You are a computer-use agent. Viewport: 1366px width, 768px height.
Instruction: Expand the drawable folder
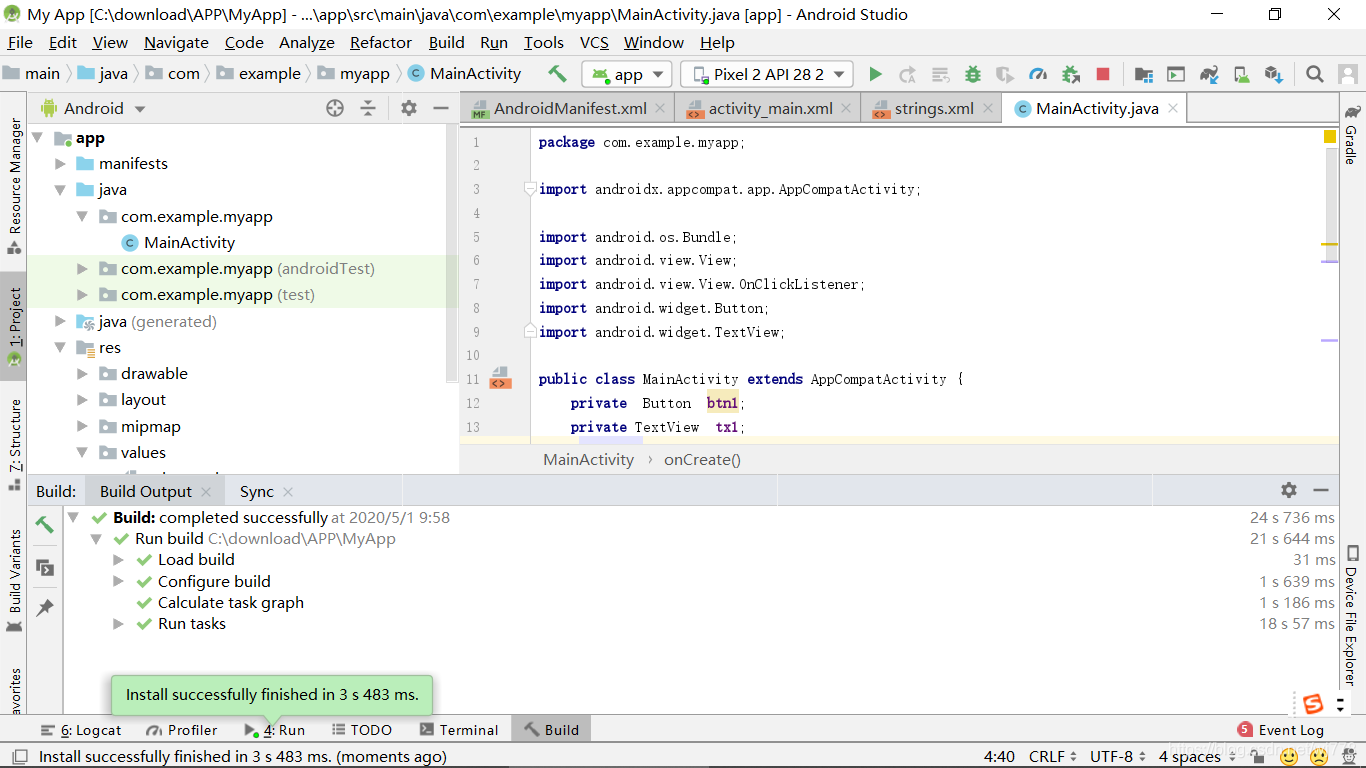point(83,374)
